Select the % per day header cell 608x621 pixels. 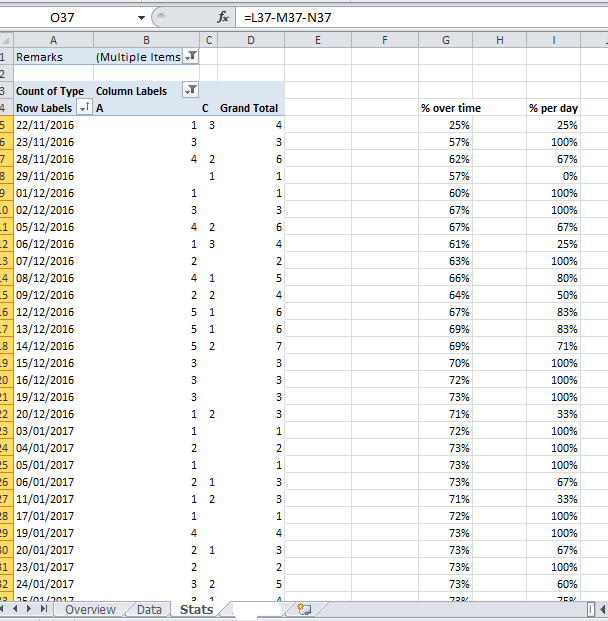tap(554, 108)
